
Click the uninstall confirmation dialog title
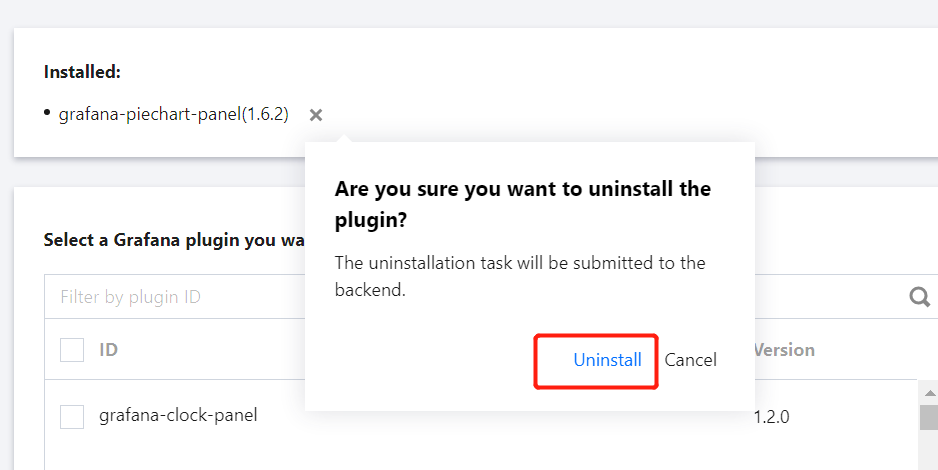(x=522, y=204)
